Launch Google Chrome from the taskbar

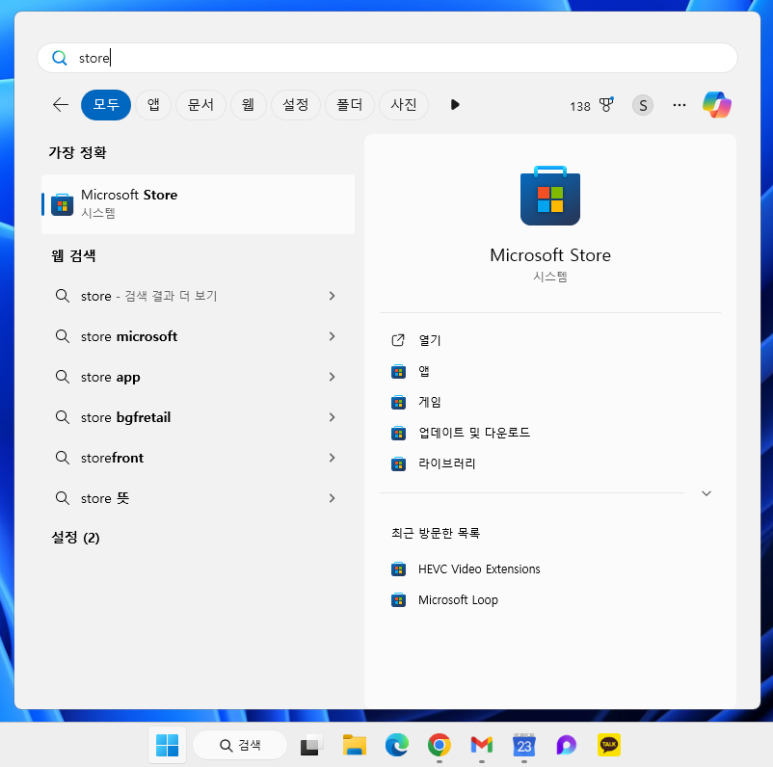click(439, 745)
